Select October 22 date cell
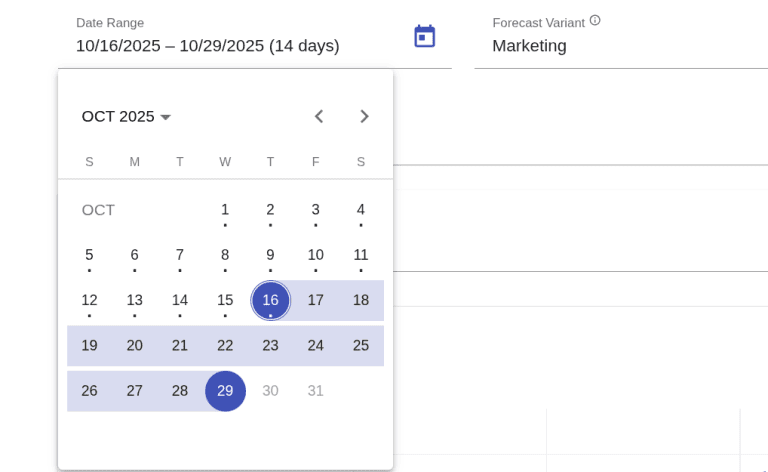This screenshot has height=472, width=768. click(x=225, y=346)
